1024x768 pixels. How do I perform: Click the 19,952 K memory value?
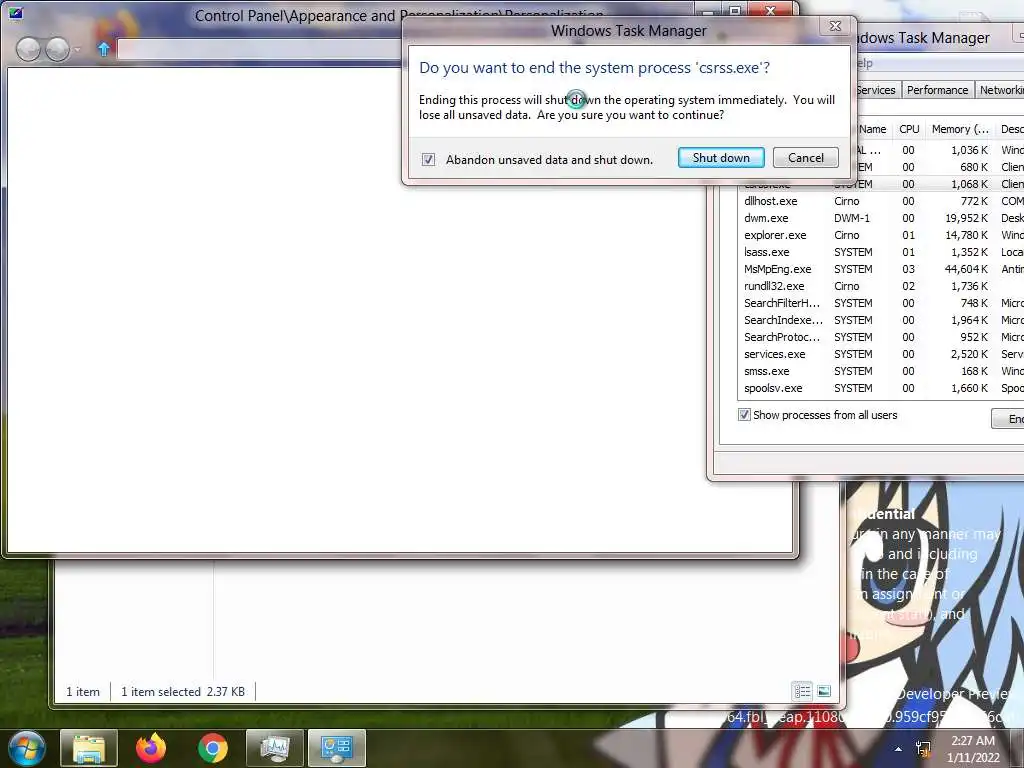(x=966, y=218)
